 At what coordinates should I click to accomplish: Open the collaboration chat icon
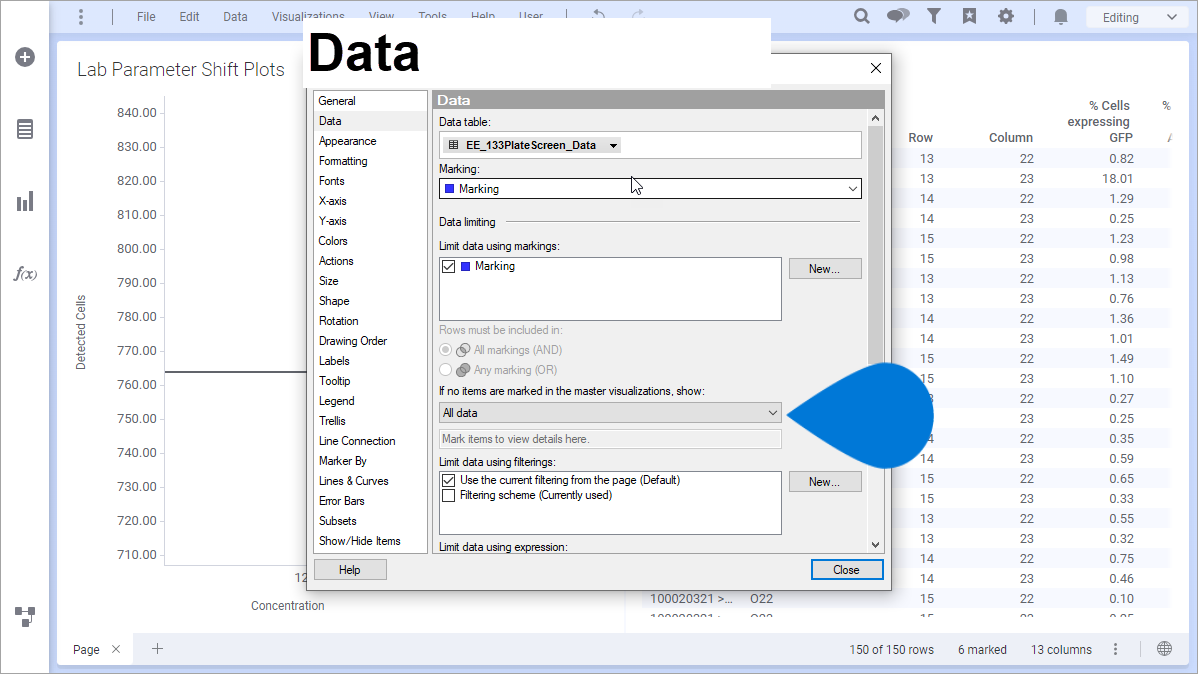pyautogui.click(x=898, y=17)
